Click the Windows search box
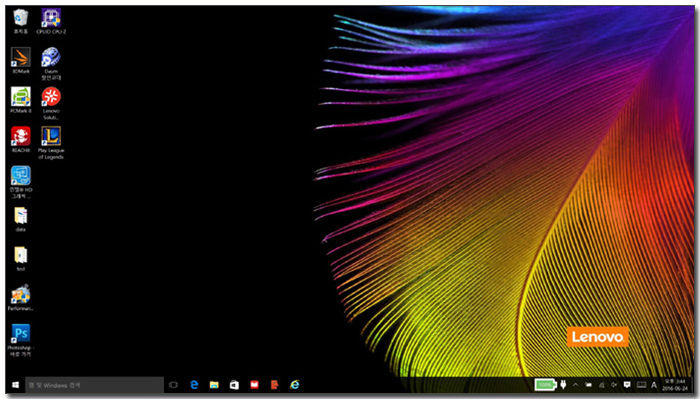Screen dimensions: 700x399 click(x=94, y=385)
